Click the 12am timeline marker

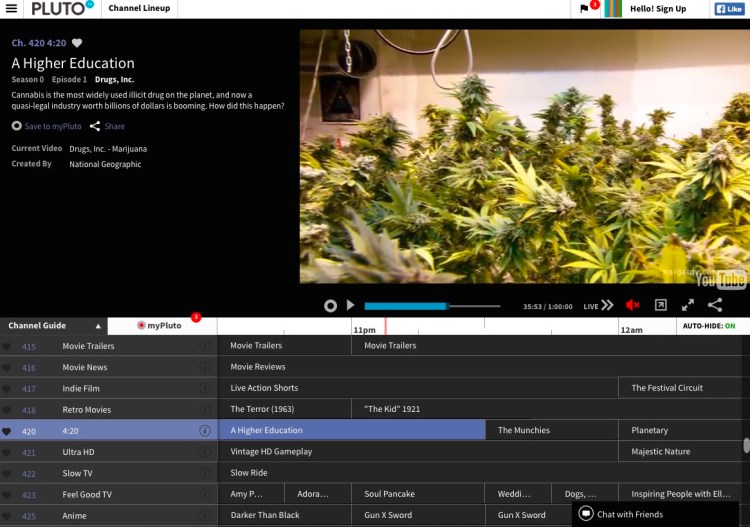coord(631,329)
